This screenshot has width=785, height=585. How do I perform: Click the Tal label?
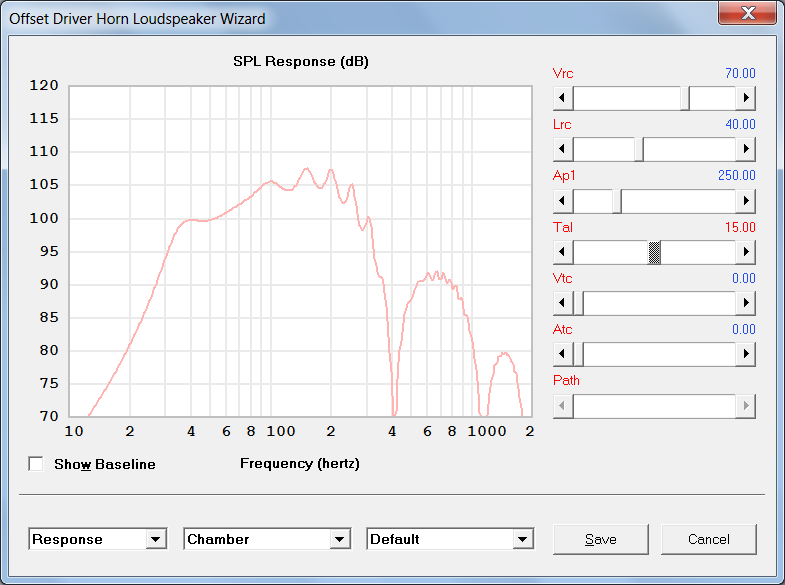563,227
